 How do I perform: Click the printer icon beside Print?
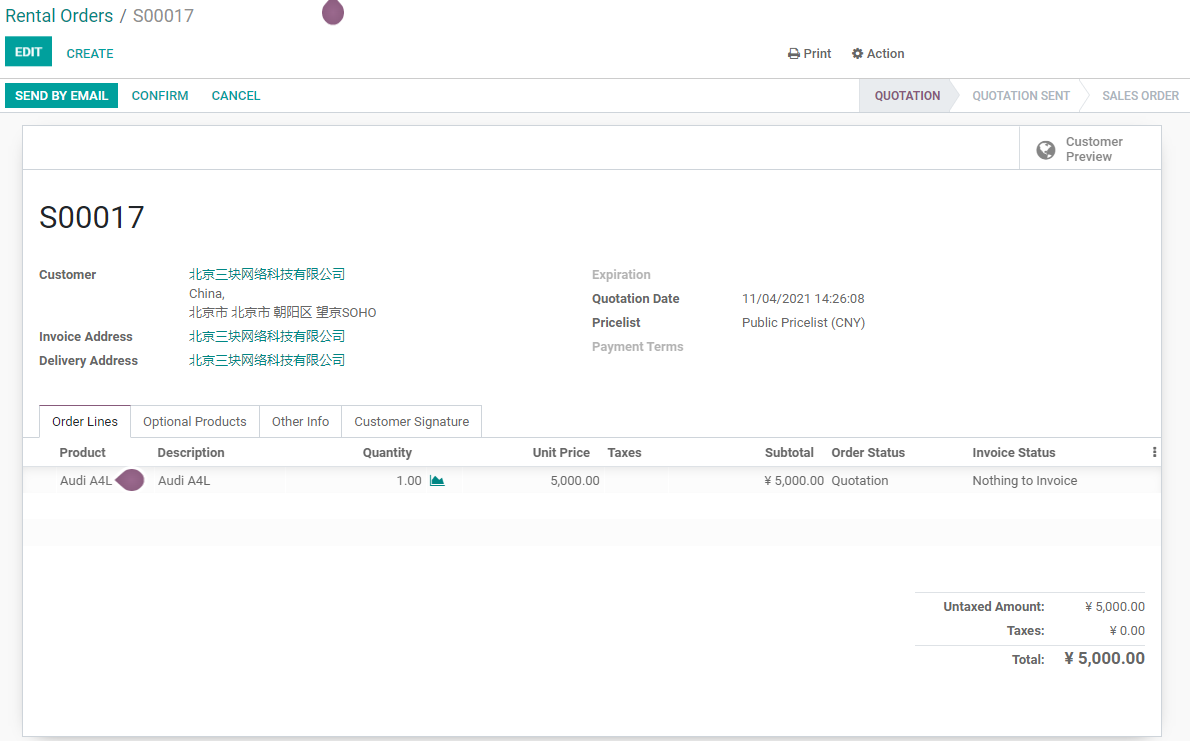coord(794,54)
